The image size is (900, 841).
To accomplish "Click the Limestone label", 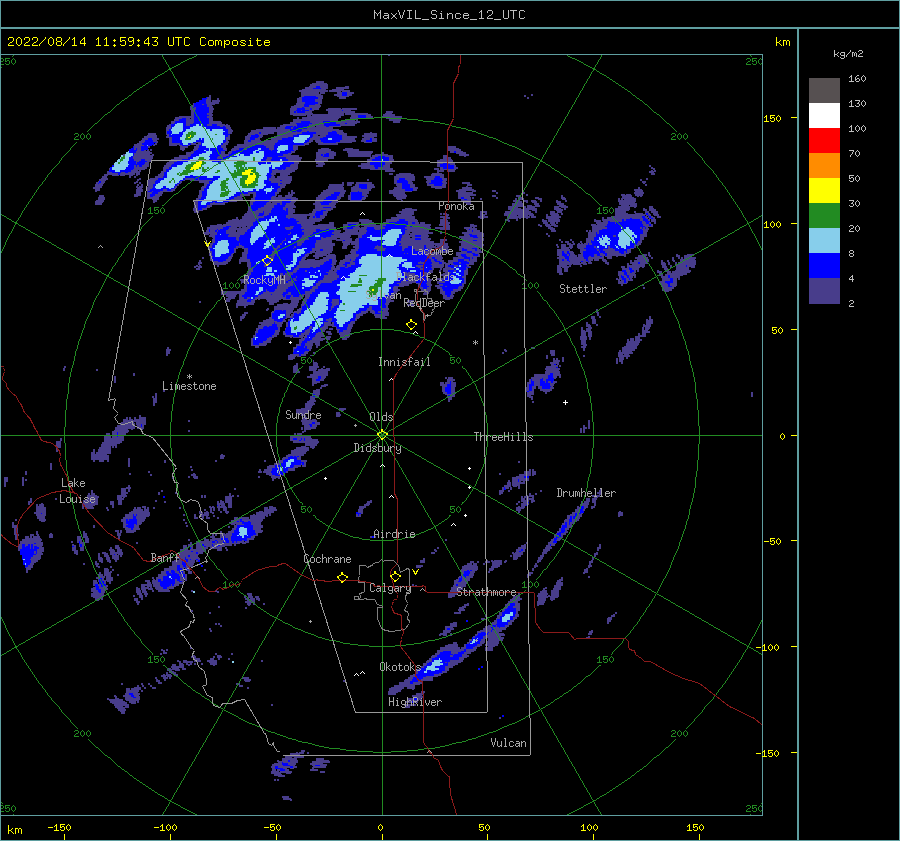I will pyautogui.click(x=189, y=386).
